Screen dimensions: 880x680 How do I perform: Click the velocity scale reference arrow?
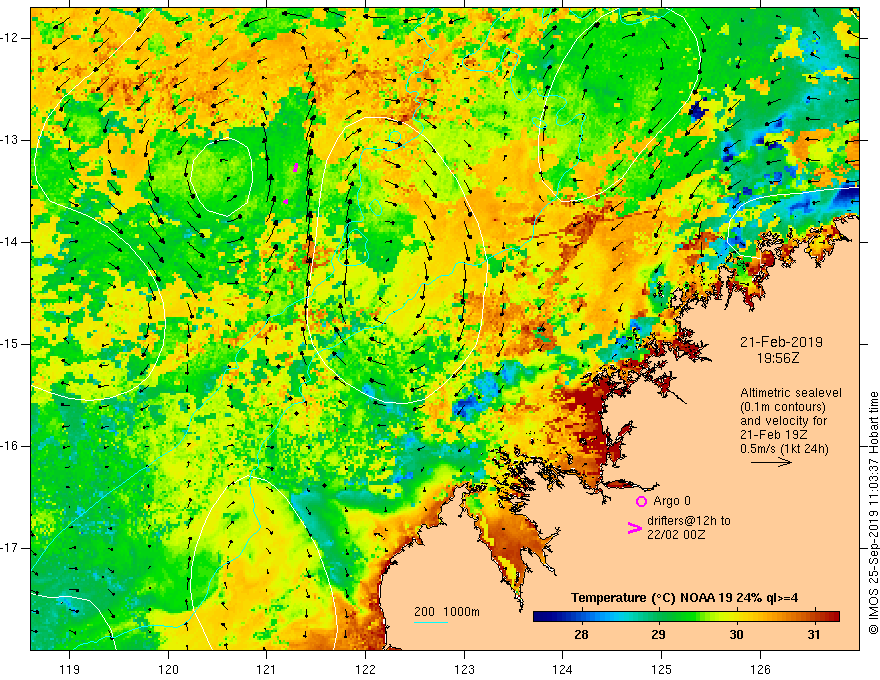point(771,462)
